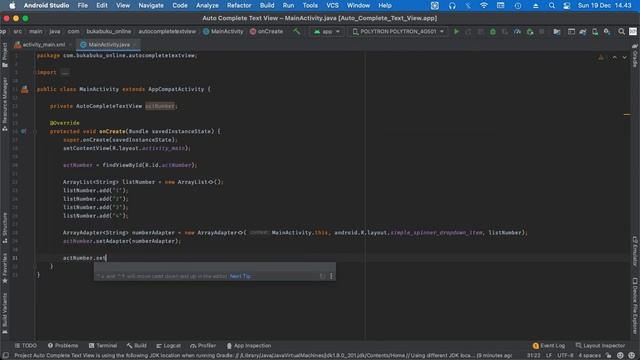Open the Build menu

267,5
